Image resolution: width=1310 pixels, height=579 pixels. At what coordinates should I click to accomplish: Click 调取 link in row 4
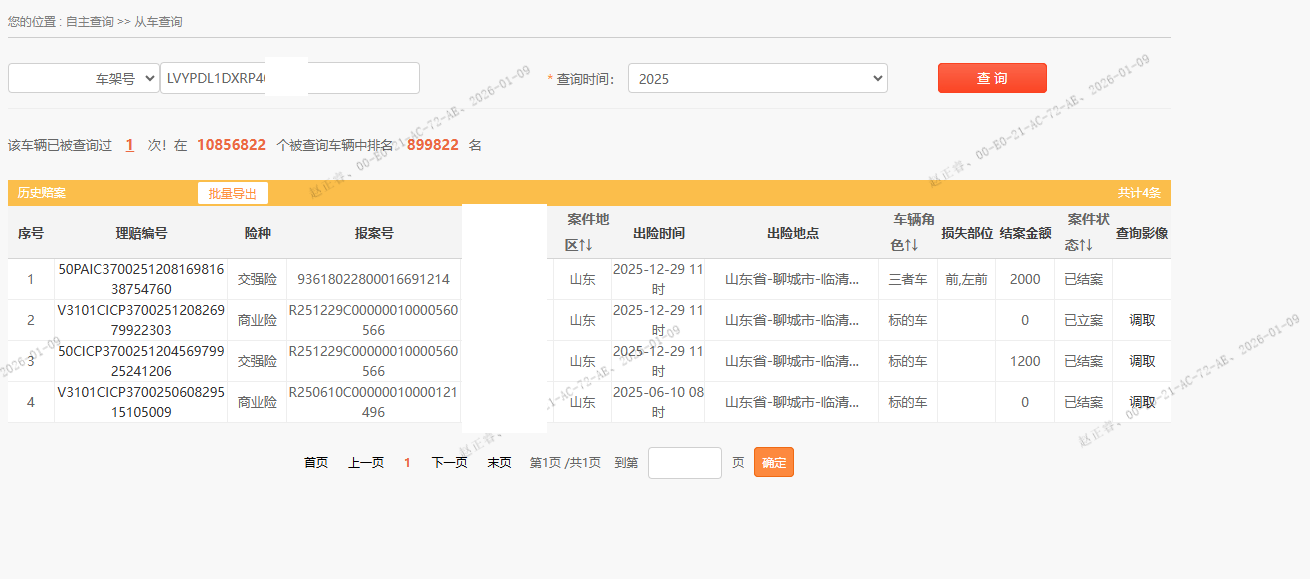click(1142, 403)
